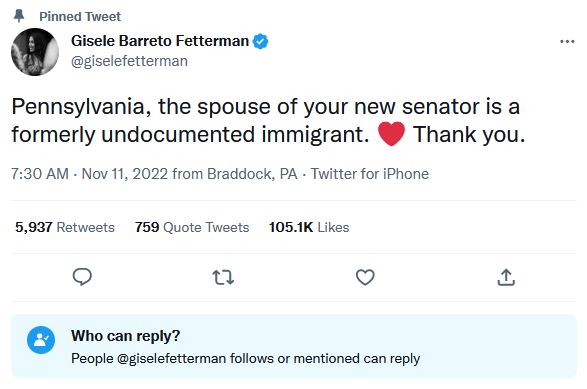Open Gisele Barreto Fetterman's profile picture
The width and height of the screenshot is (587, 389).
35,52
